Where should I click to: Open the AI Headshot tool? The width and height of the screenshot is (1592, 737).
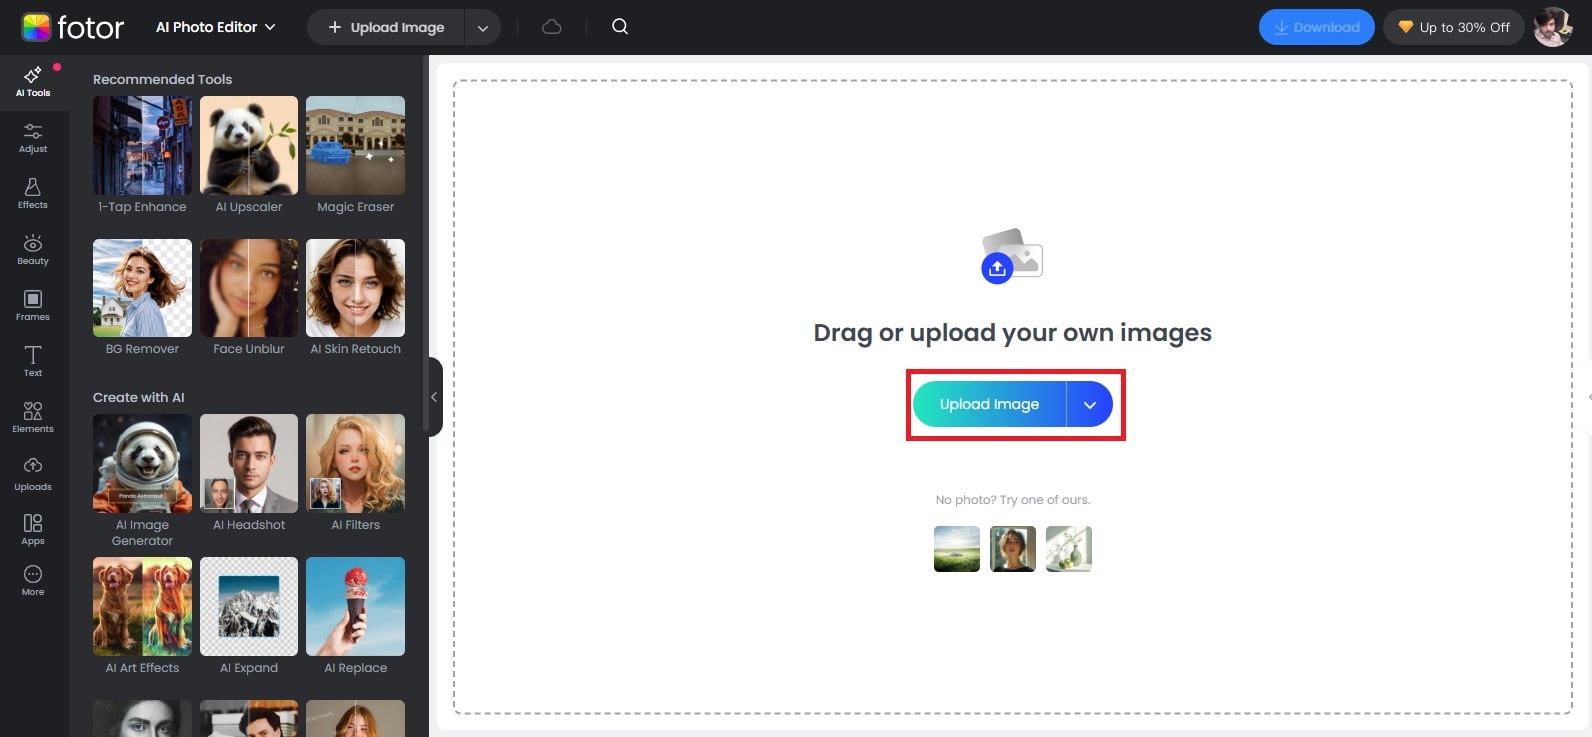coord(249,473)
